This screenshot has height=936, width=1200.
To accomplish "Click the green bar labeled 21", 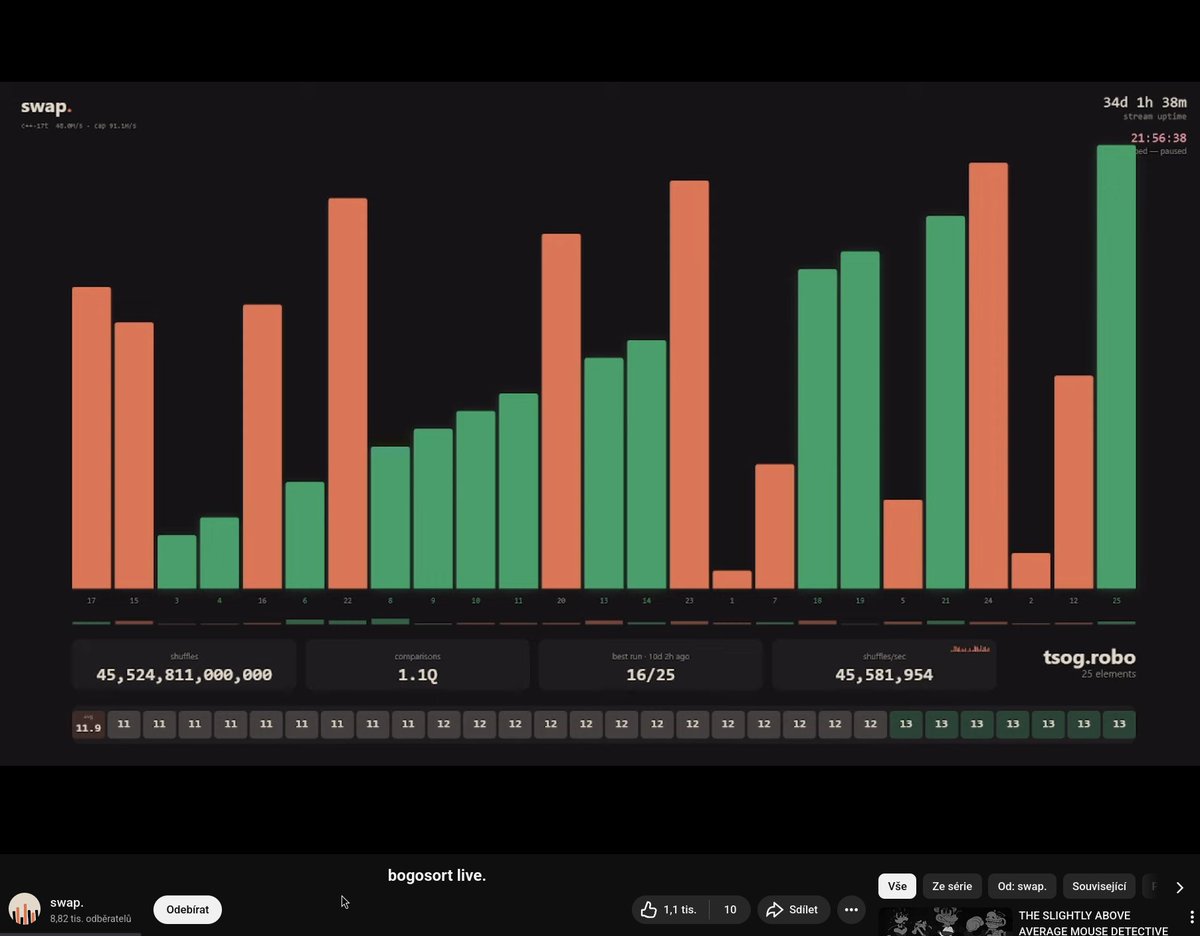I will coord(945,403).
